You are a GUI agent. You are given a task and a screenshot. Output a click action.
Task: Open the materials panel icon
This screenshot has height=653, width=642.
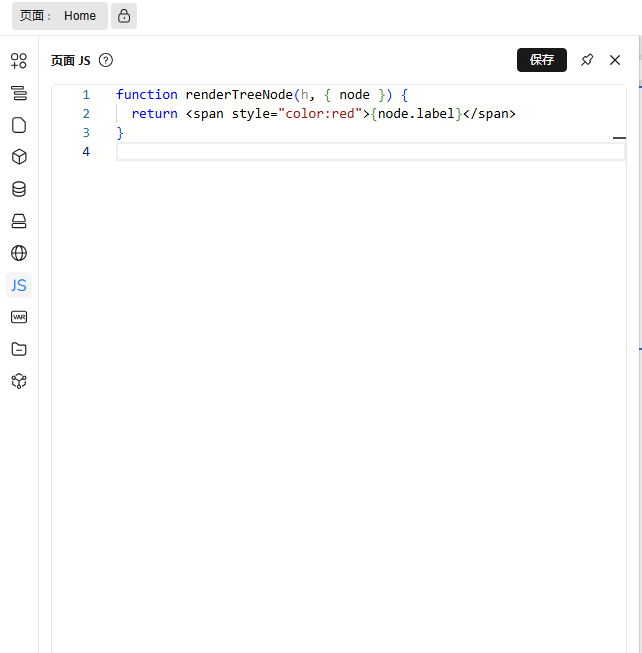click(19, 61)
